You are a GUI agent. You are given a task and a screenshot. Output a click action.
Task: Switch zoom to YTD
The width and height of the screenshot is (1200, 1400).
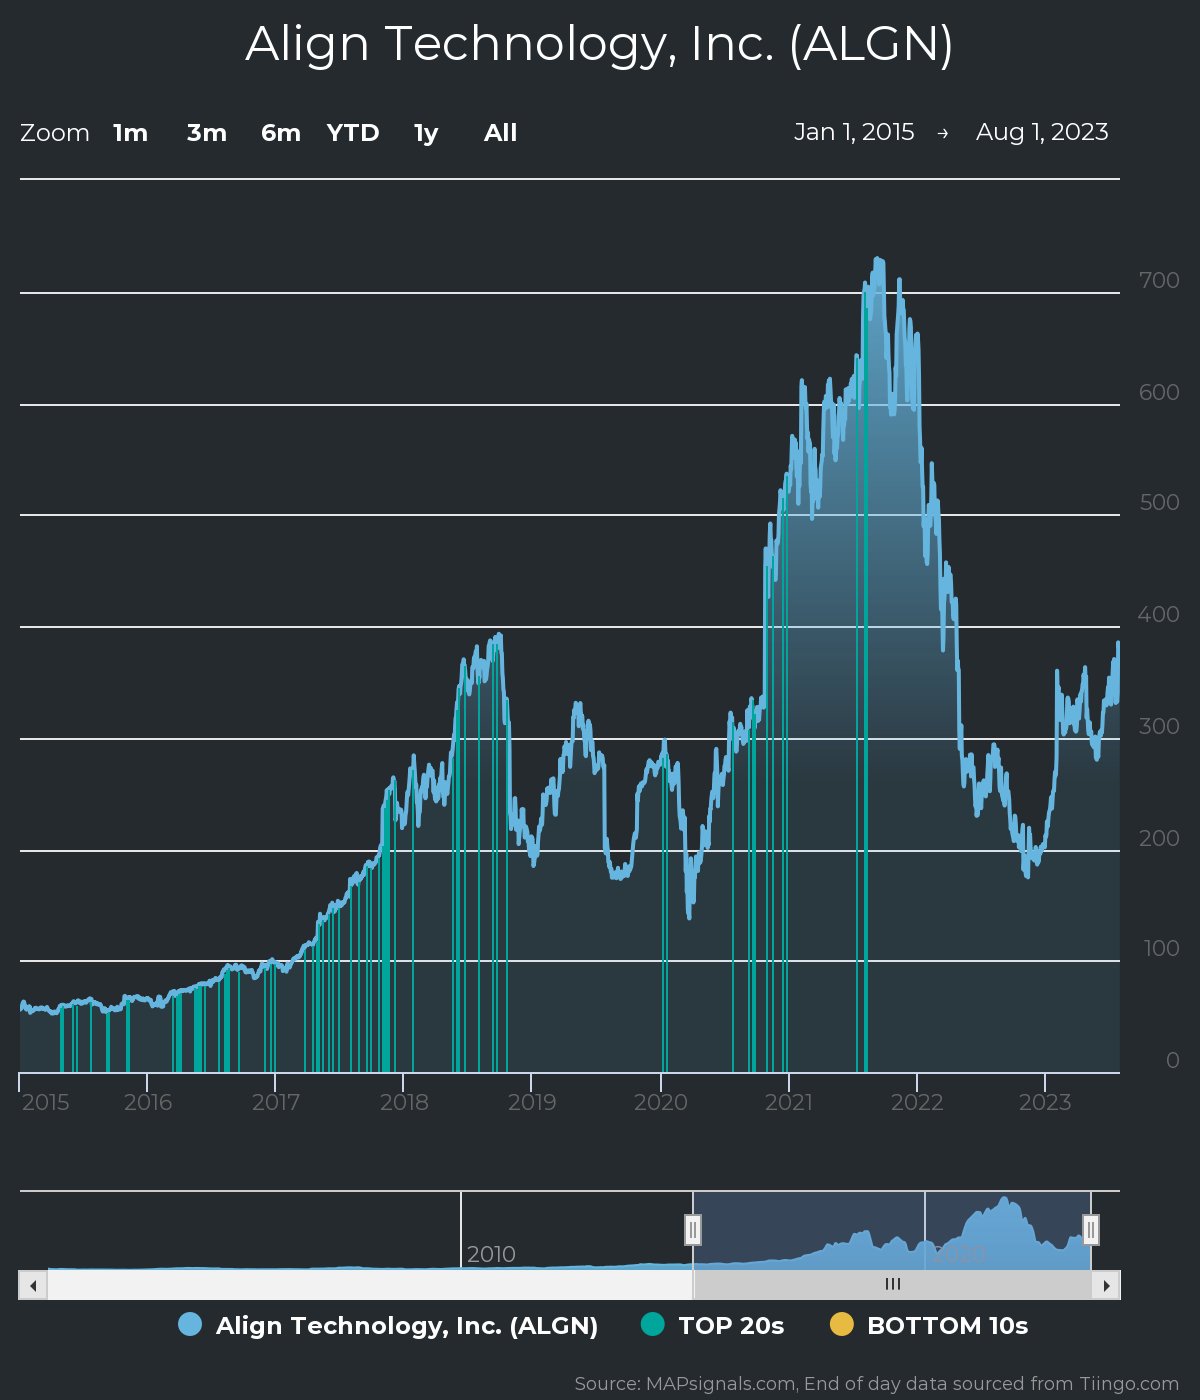click(x=353, y=133)
